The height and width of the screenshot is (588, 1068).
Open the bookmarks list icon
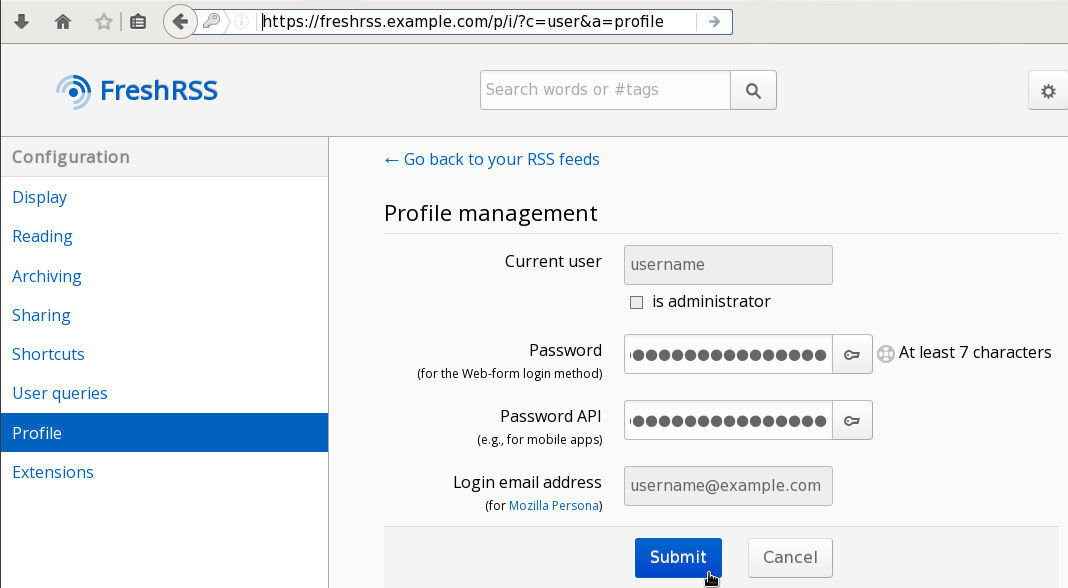(138, 21)
